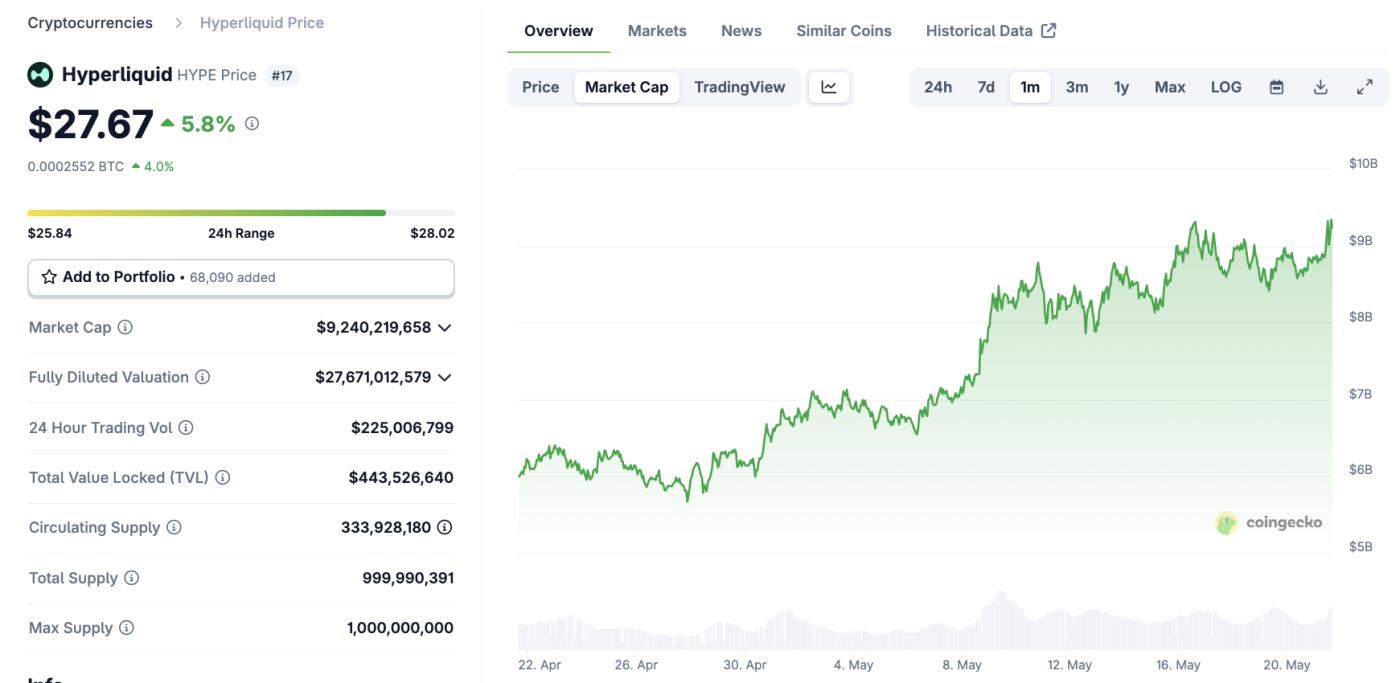Image resolution: width=1400 pixels, height=683 pixels.
Task: Click the 24h Range progress bar
Action: click(240, 212)
